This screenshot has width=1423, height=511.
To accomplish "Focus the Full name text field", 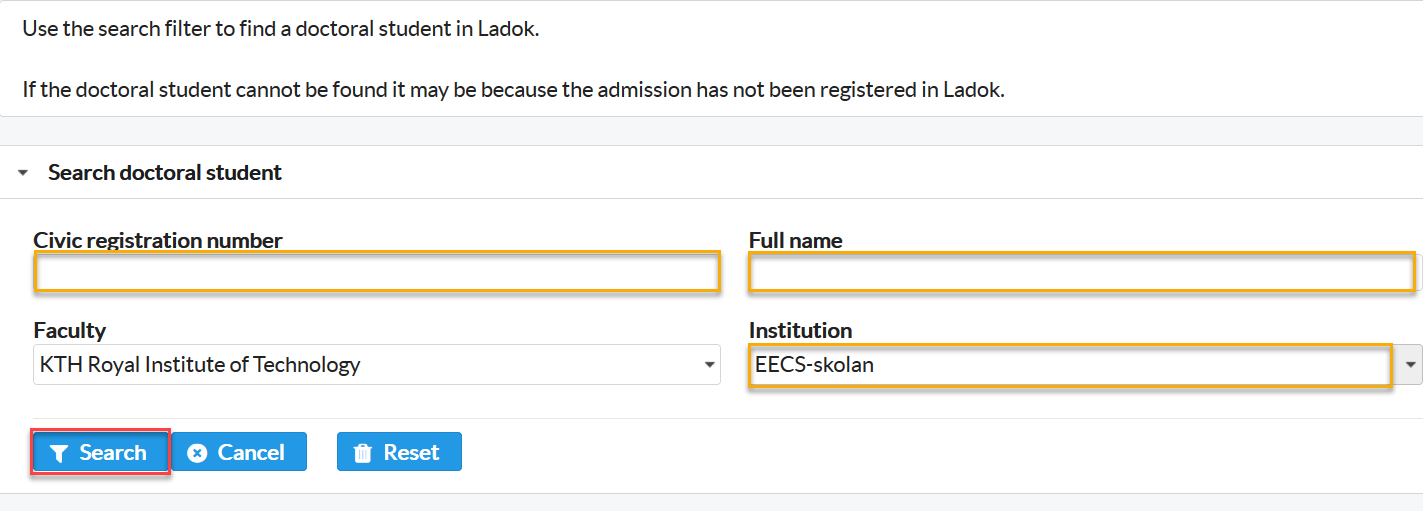I will pos(1082,272).
